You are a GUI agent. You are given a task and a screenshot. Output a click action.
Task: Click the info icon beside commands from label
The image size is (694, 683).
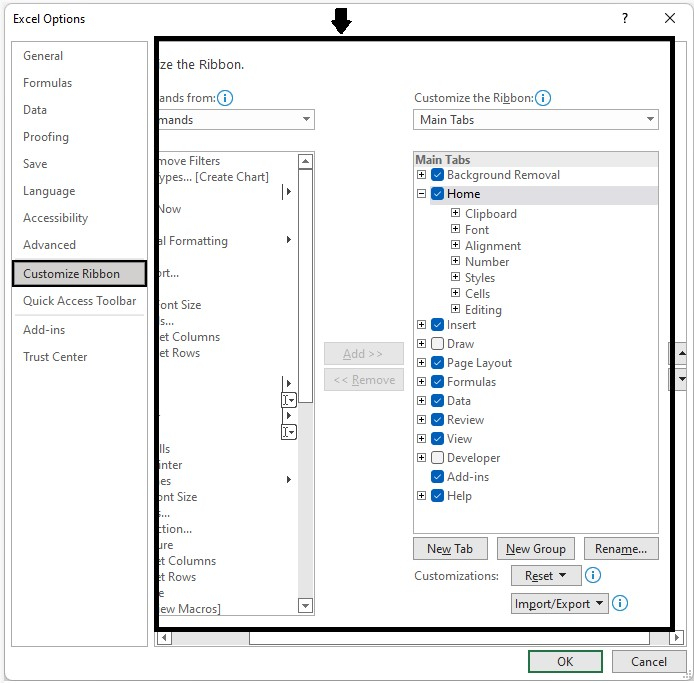225,98
